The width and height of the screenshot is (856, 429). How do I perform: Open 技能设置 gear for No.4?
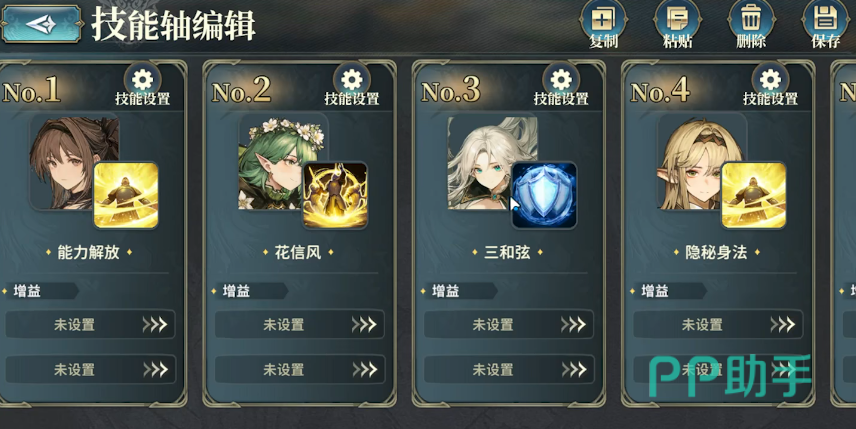pos(770,85)
